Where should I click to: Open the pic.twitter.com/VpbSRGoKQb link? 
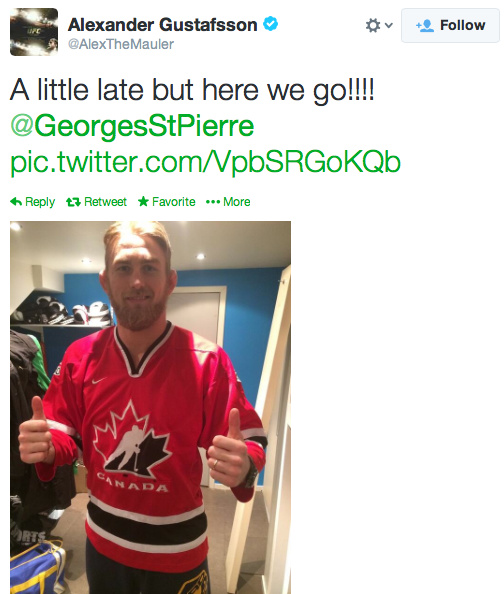(205, 162)
